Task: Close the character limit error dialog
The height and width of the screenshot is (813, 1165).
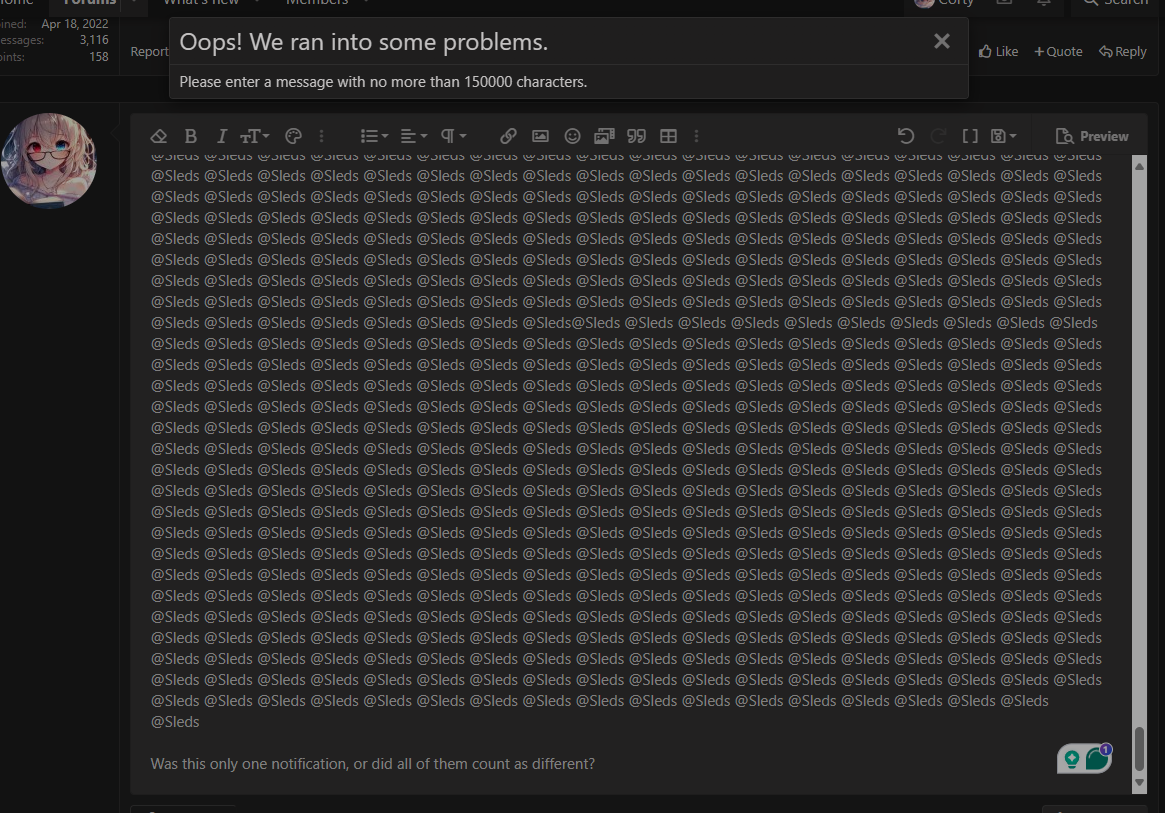Action: [941, 42]
